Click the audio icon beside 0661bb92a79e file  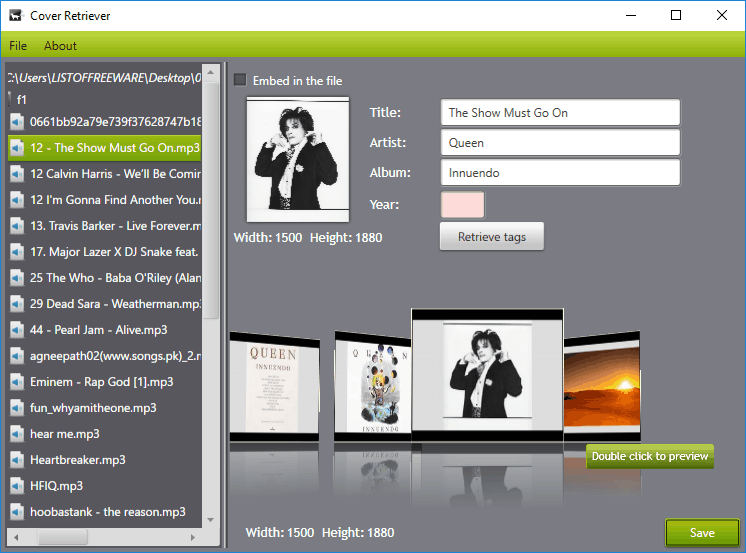tap(17, 122)
